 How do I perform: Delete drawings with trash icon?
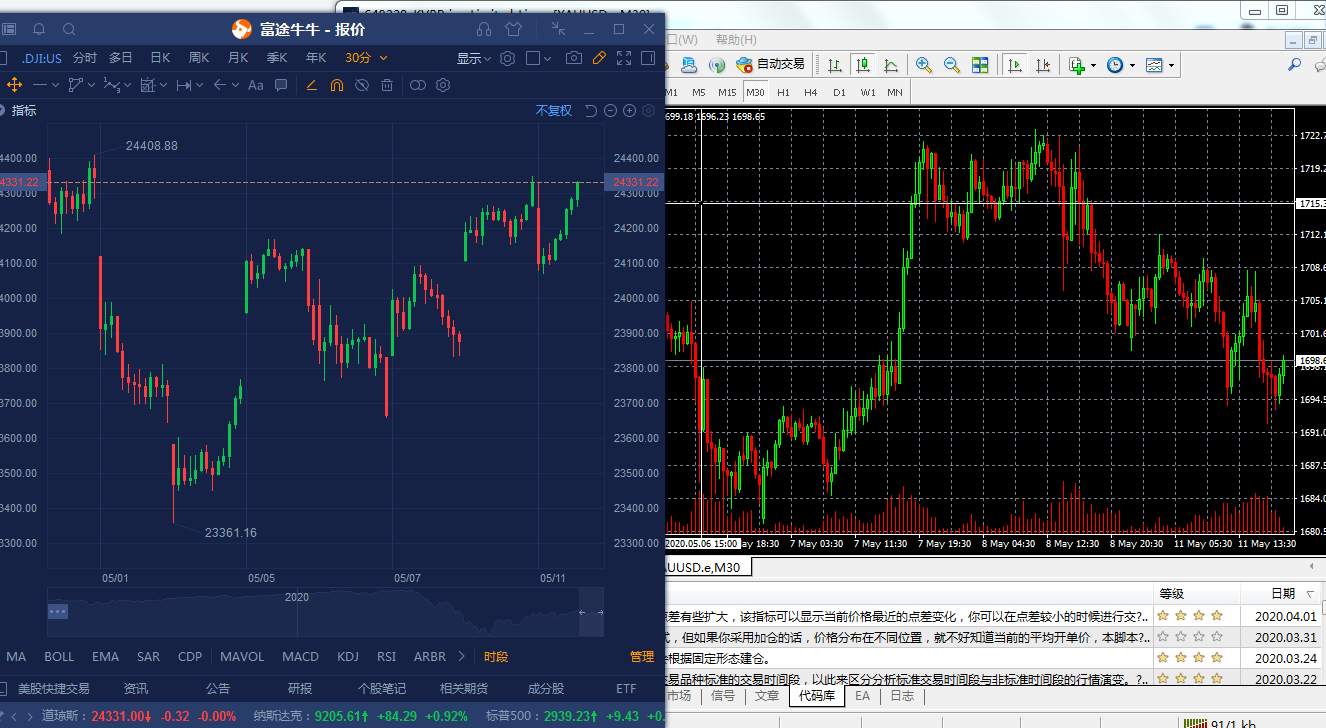387,85
